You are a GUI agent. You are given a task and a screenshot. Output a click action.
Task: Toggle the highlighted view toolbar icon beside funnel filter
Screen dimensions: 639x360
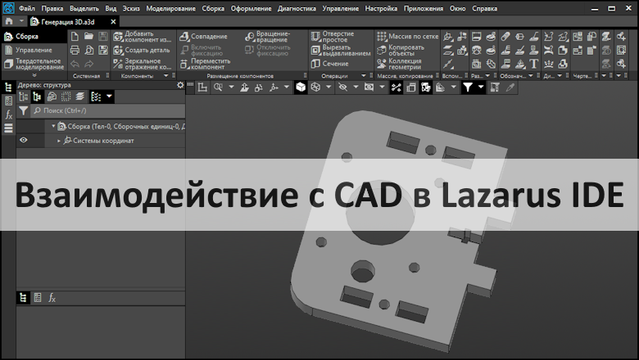click(426, 87)
